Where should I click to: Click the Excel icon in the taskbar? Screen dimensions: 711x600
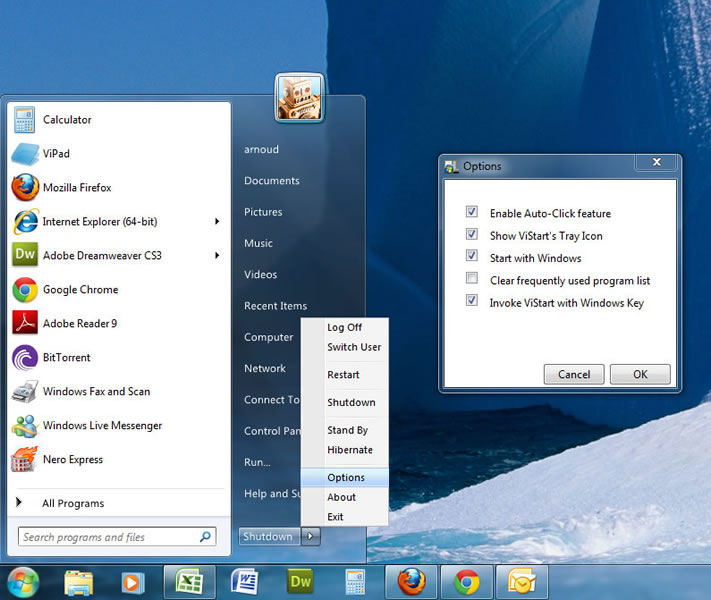[x=189, y=581]
